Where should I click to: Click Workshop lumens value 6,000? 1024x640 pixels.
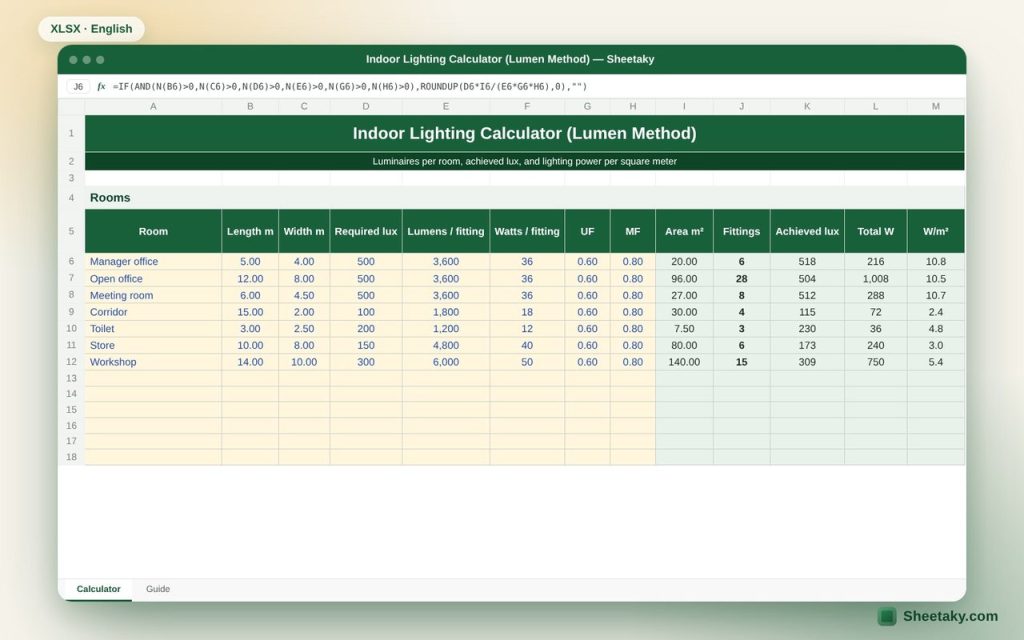(x=446, y=362)
